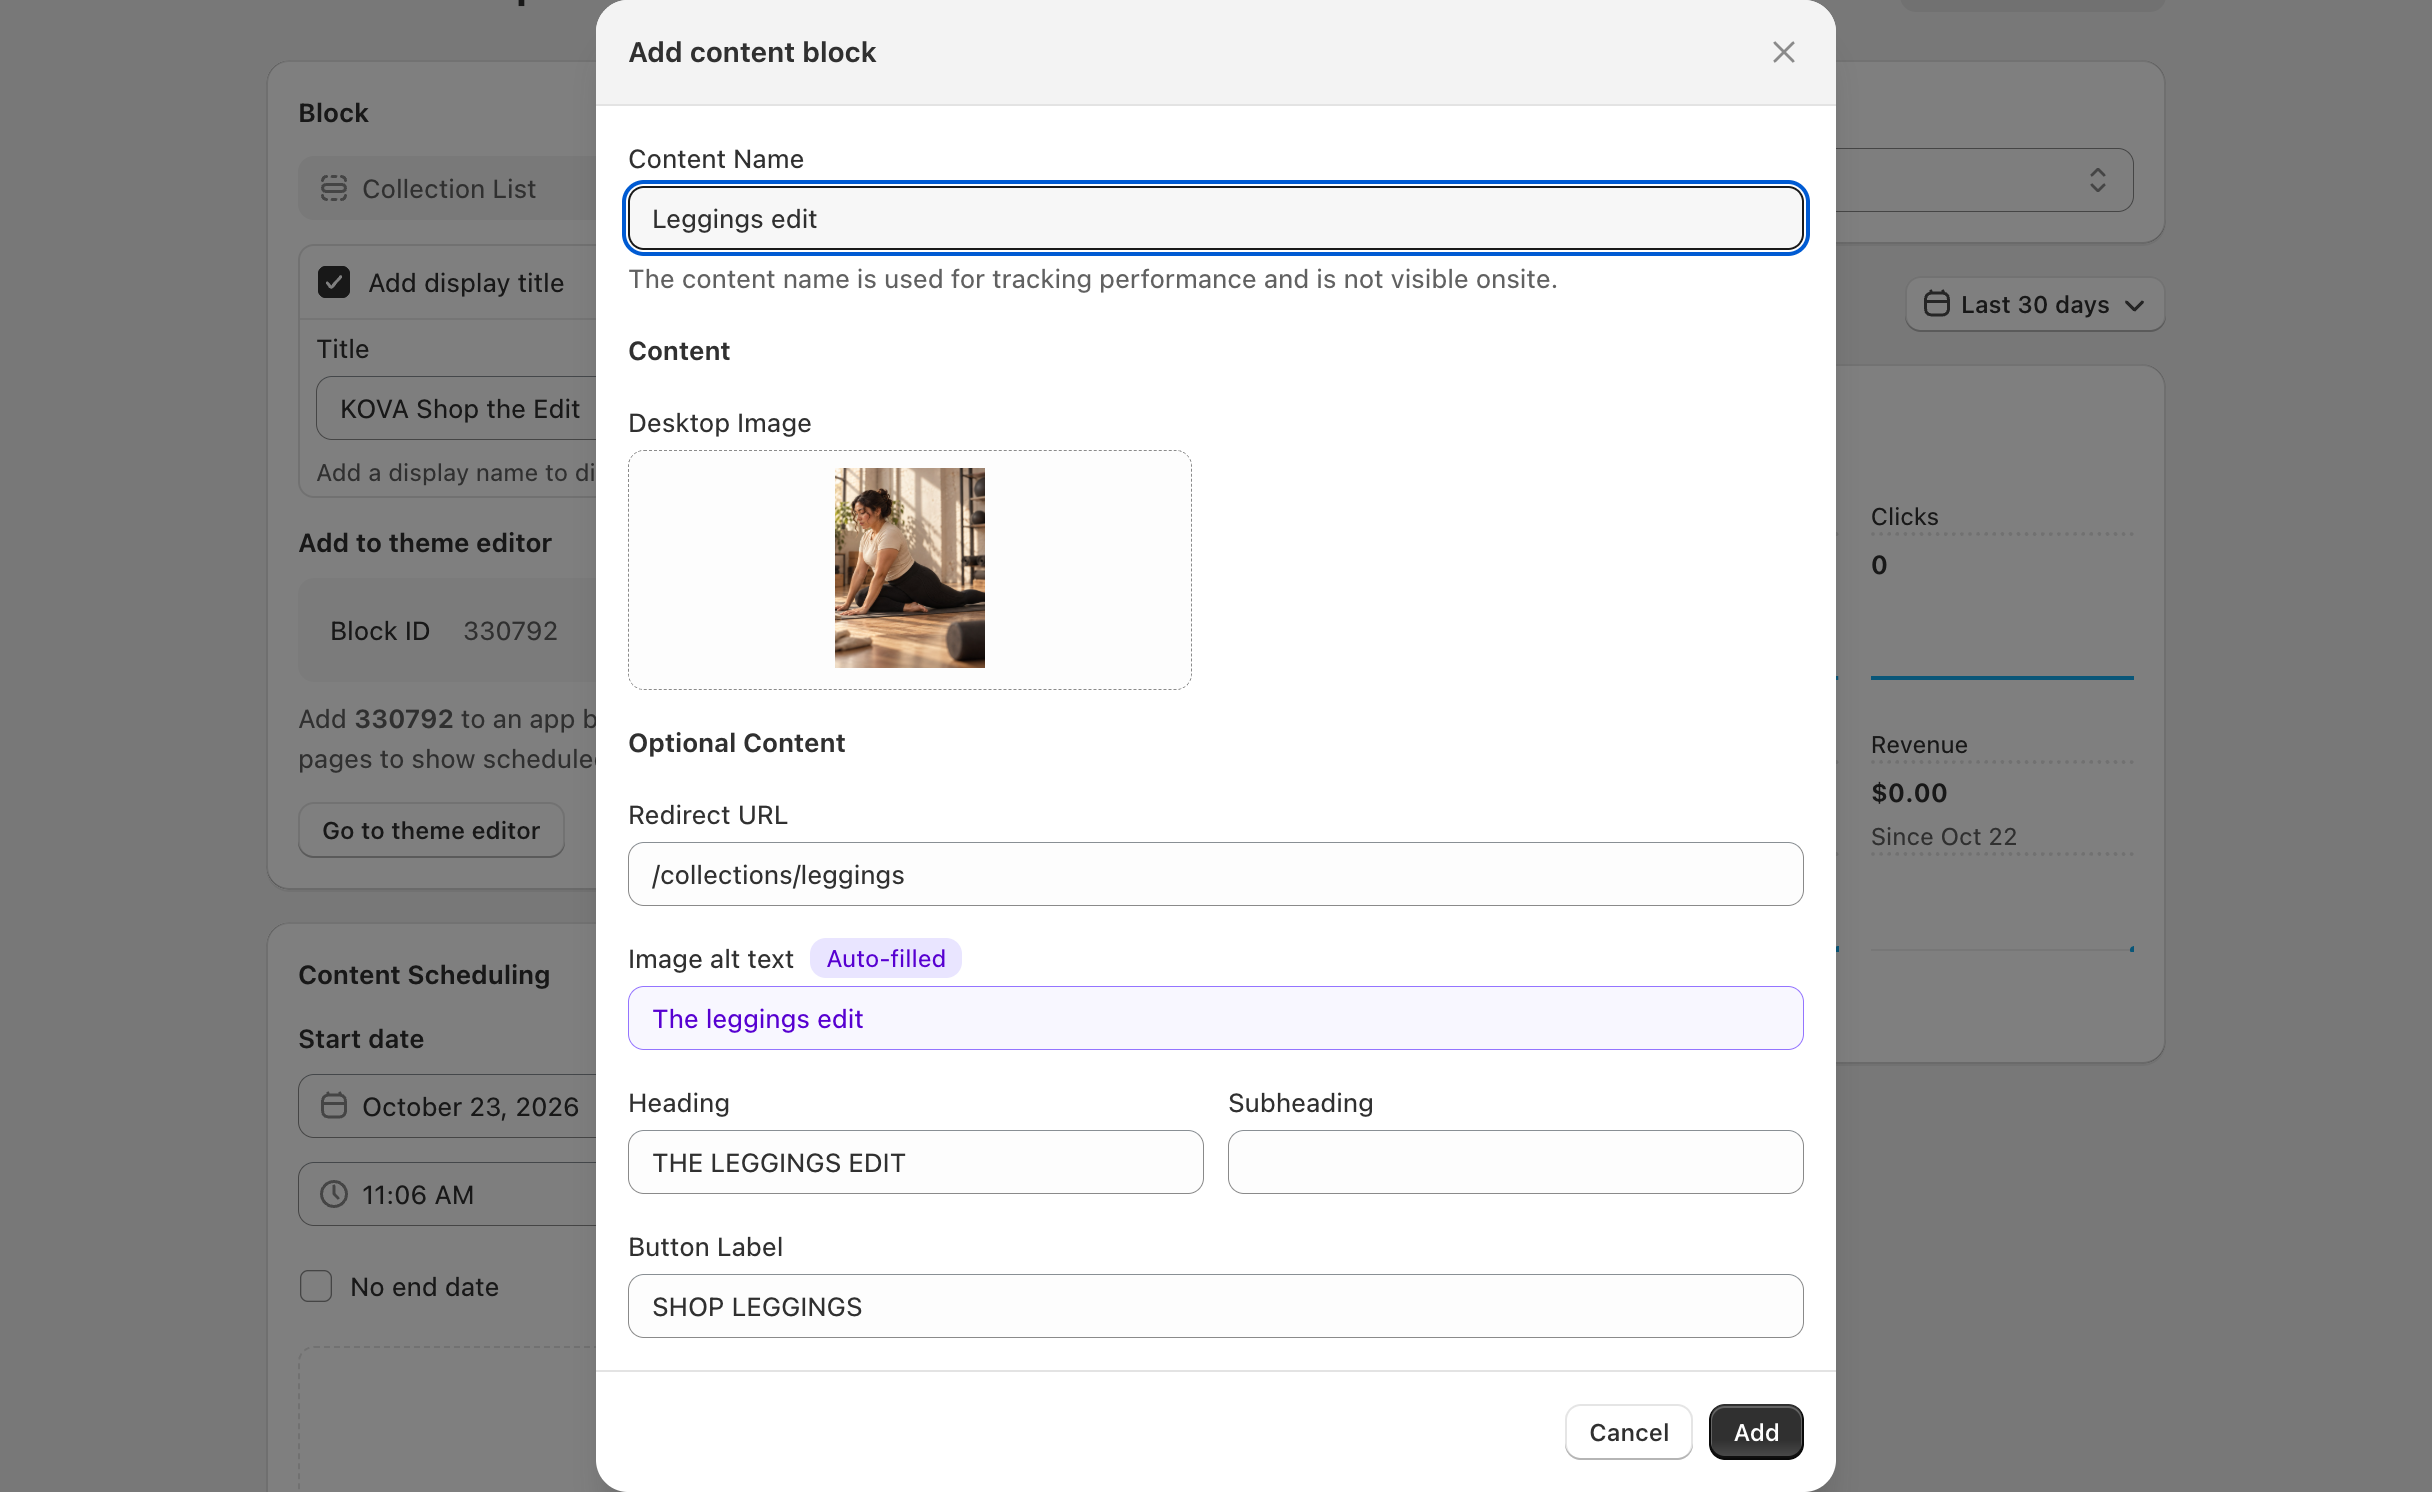Click the KOVA Shop the Edit title field

[458, 408]
